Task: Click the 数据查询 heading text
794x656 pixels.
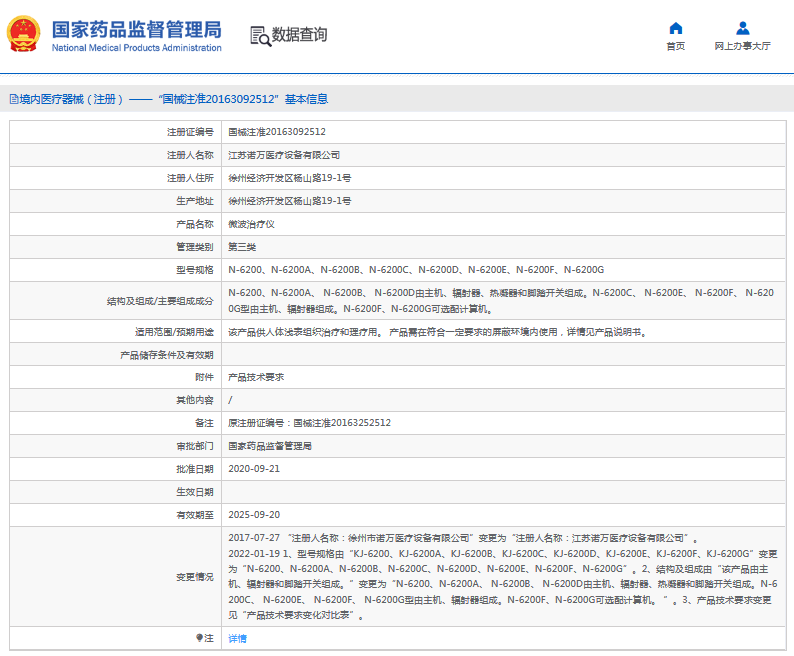Action: pyautogui.click(x=299, y=34)
